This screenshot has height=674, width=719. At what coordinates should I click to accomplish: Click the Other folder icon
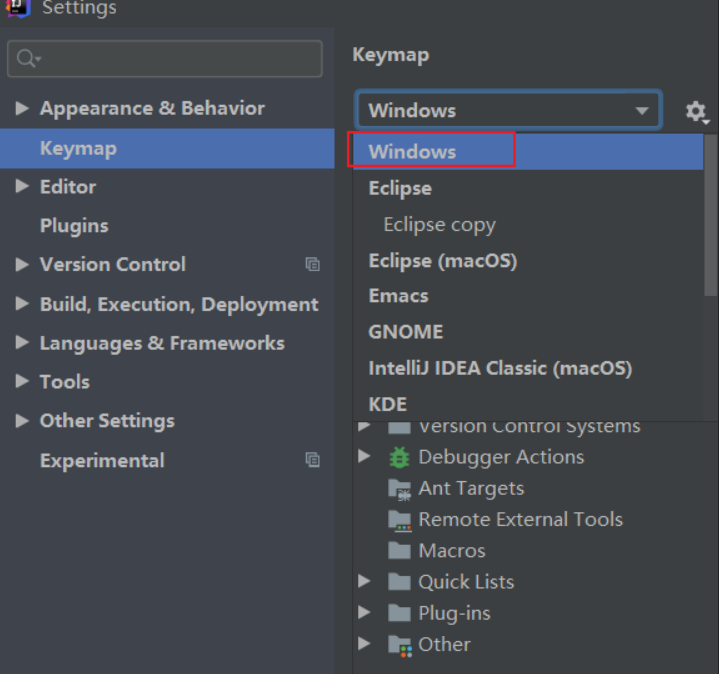pyautogui.click(x=400, y=645)
